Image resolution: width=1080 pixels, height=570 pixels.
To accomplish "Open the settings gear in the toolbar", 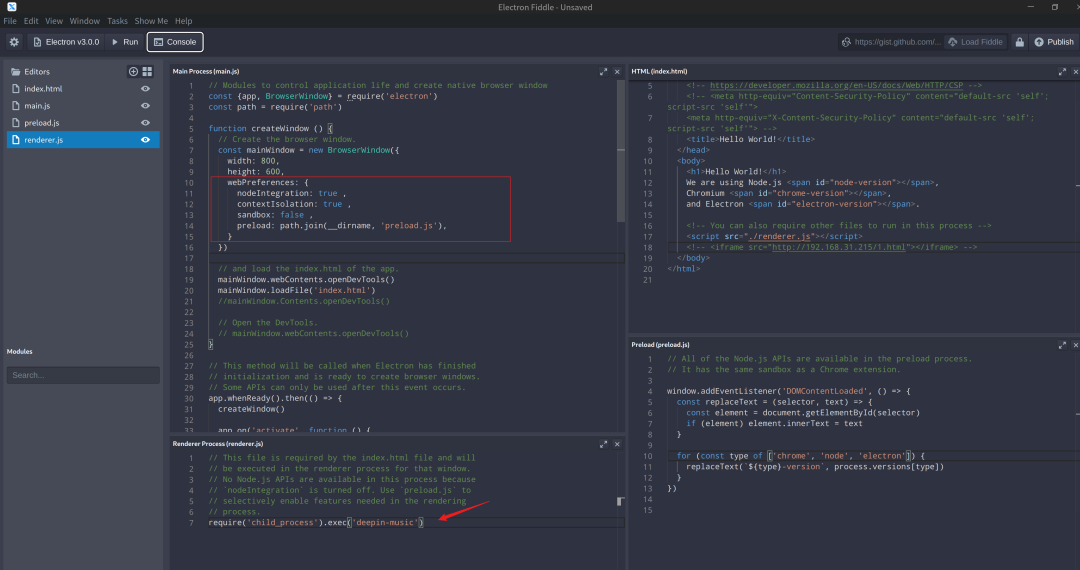I will coord(14,42).
